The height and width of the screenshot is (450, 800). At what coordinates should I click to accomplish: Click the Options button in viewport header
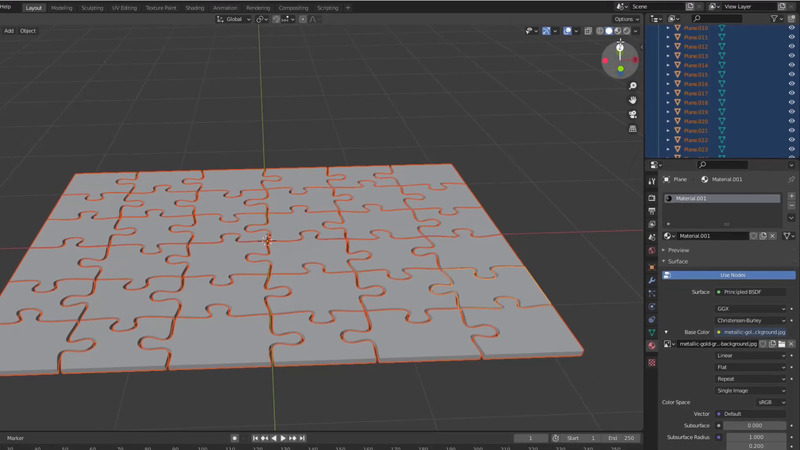tap(625, 19)
